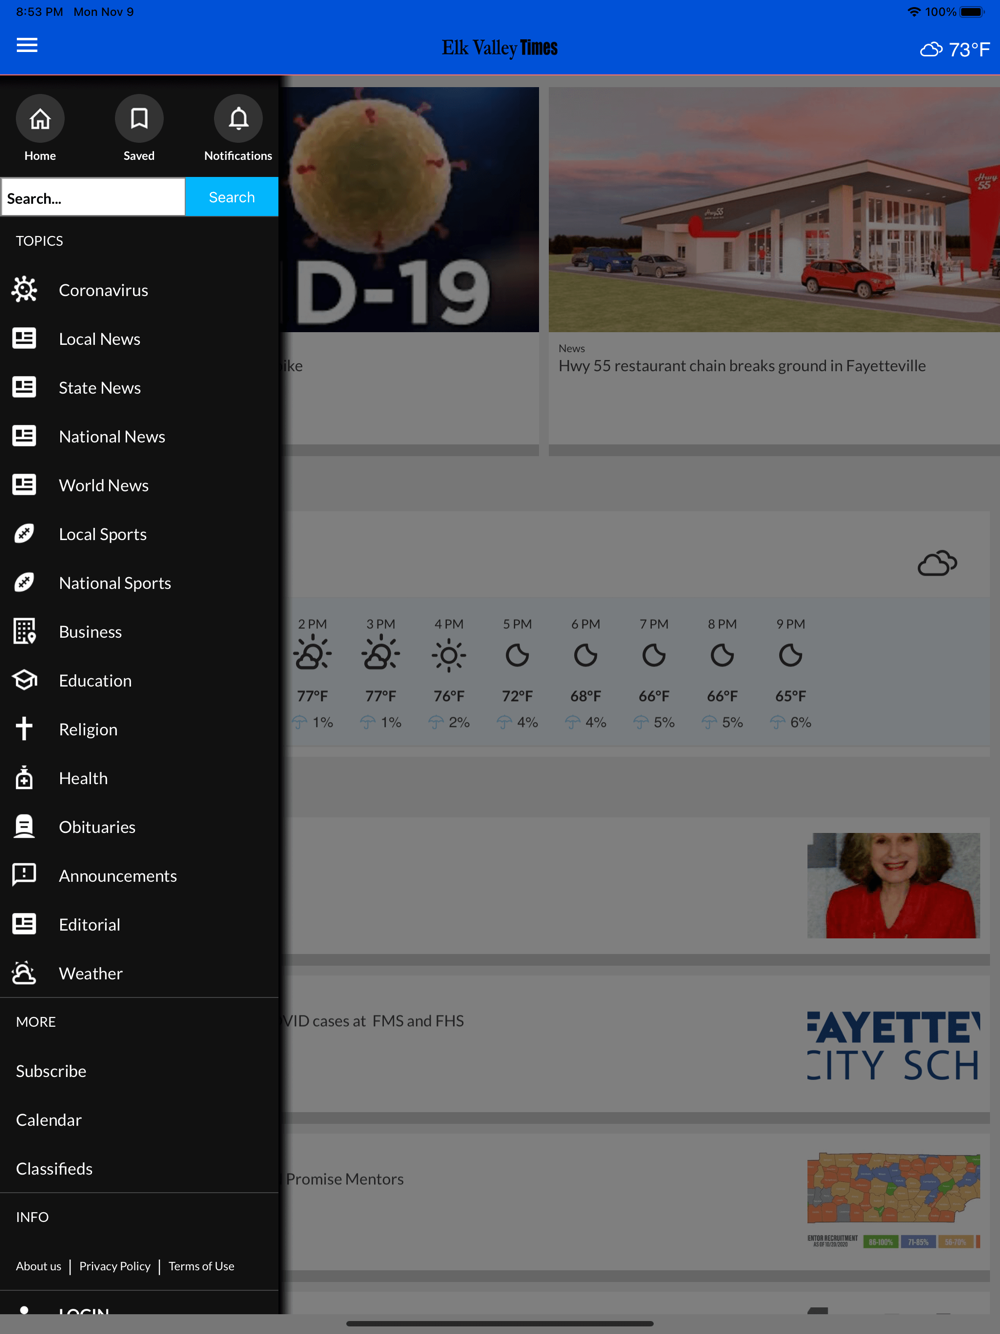The image size is (1000, 1334).
Task: Open the Subscribe link
Action: pos(51,1071)
